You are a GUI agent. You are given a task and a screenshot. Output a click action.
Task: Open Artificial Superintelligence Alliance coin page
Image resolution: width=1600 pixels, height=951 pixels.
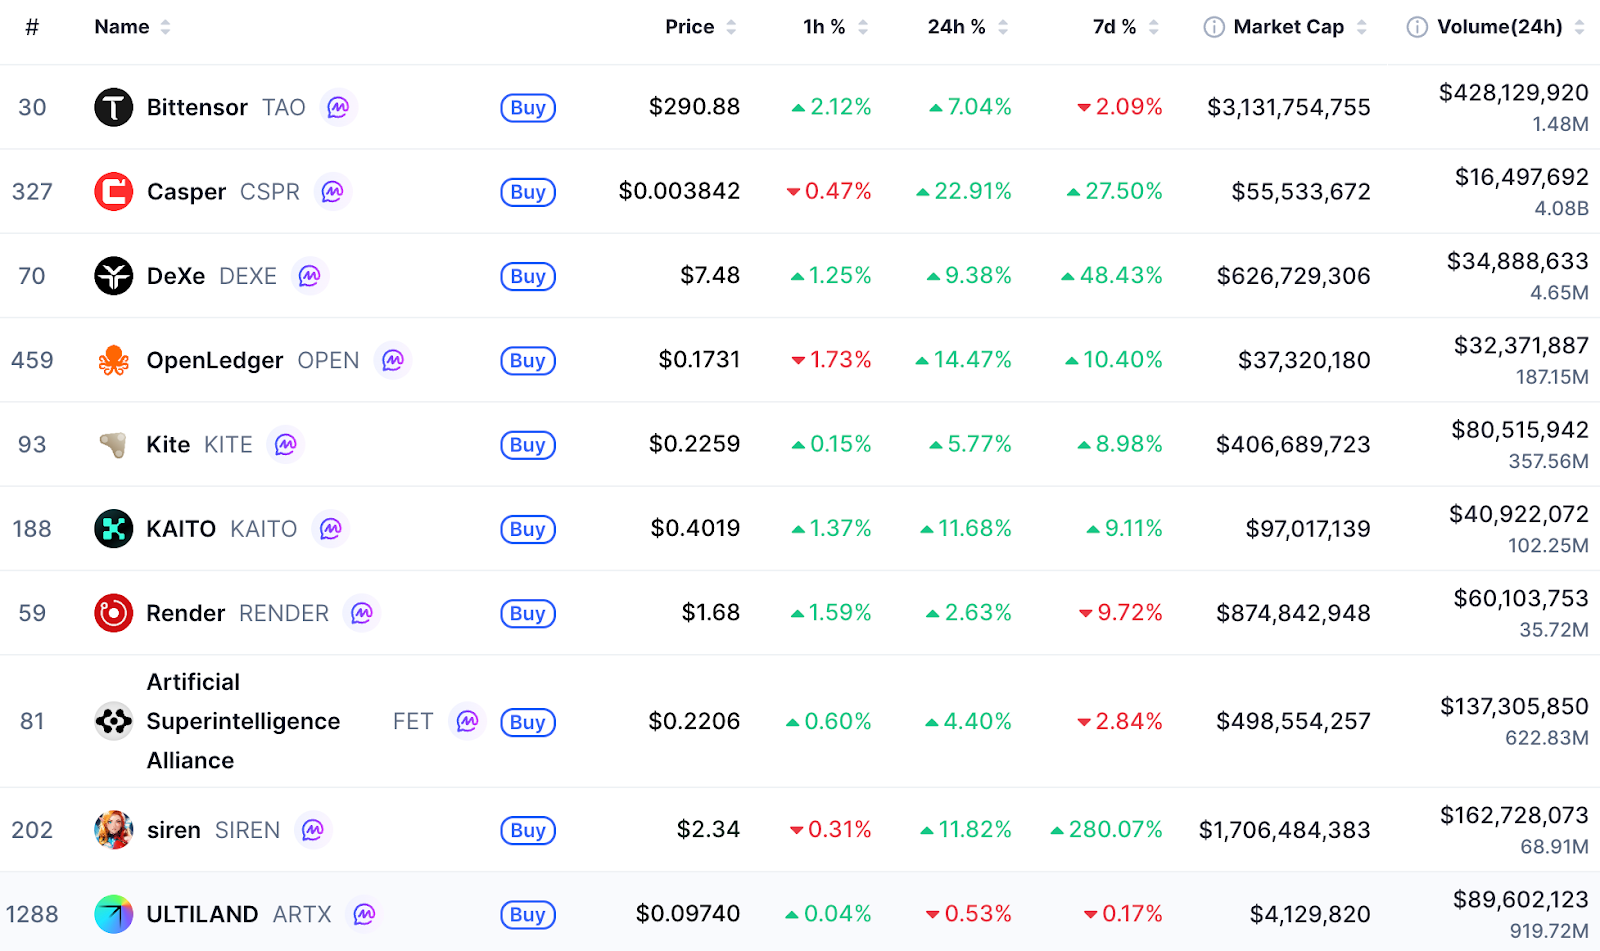coord(243,721)
